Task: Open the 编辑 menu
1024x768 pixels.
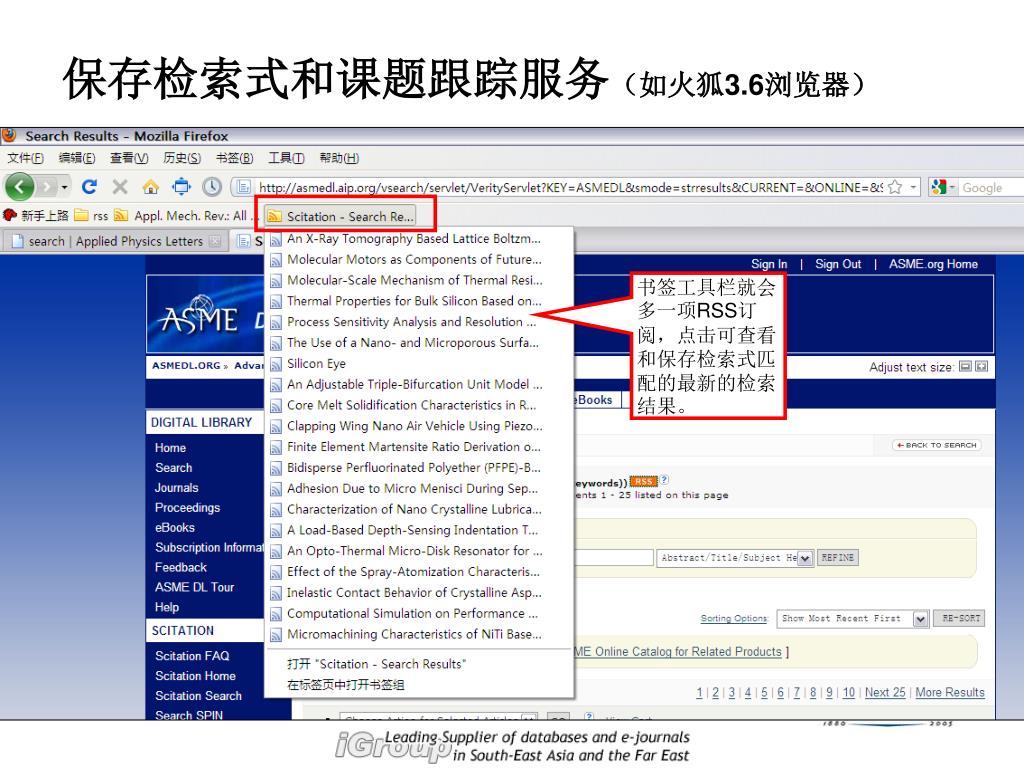Action: pos(76,158)
